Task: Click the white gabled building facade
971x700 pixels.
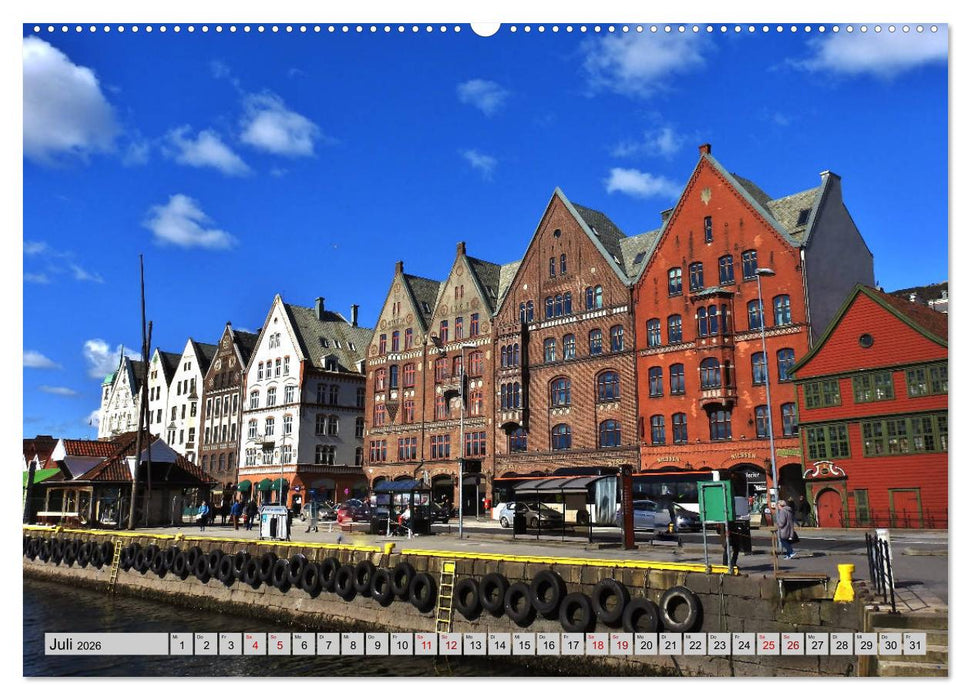Action: (x=300, y=400)
